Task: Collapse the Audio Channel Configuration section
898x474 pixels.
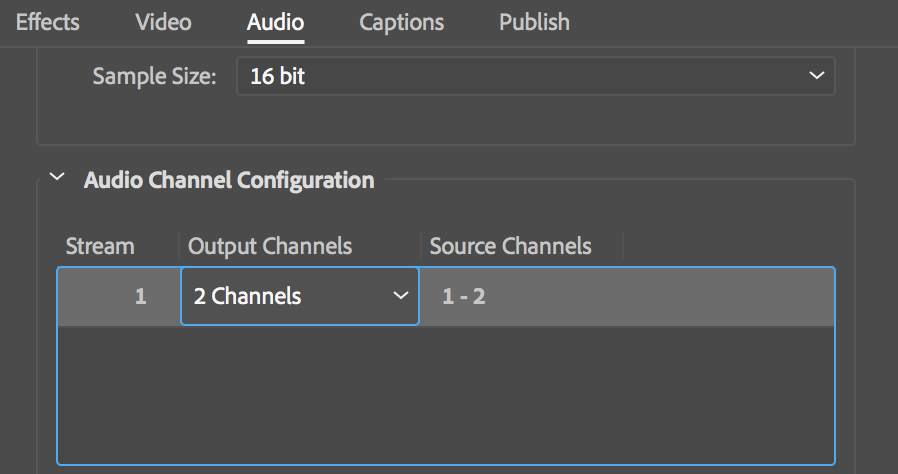Action: coord(59,180)
